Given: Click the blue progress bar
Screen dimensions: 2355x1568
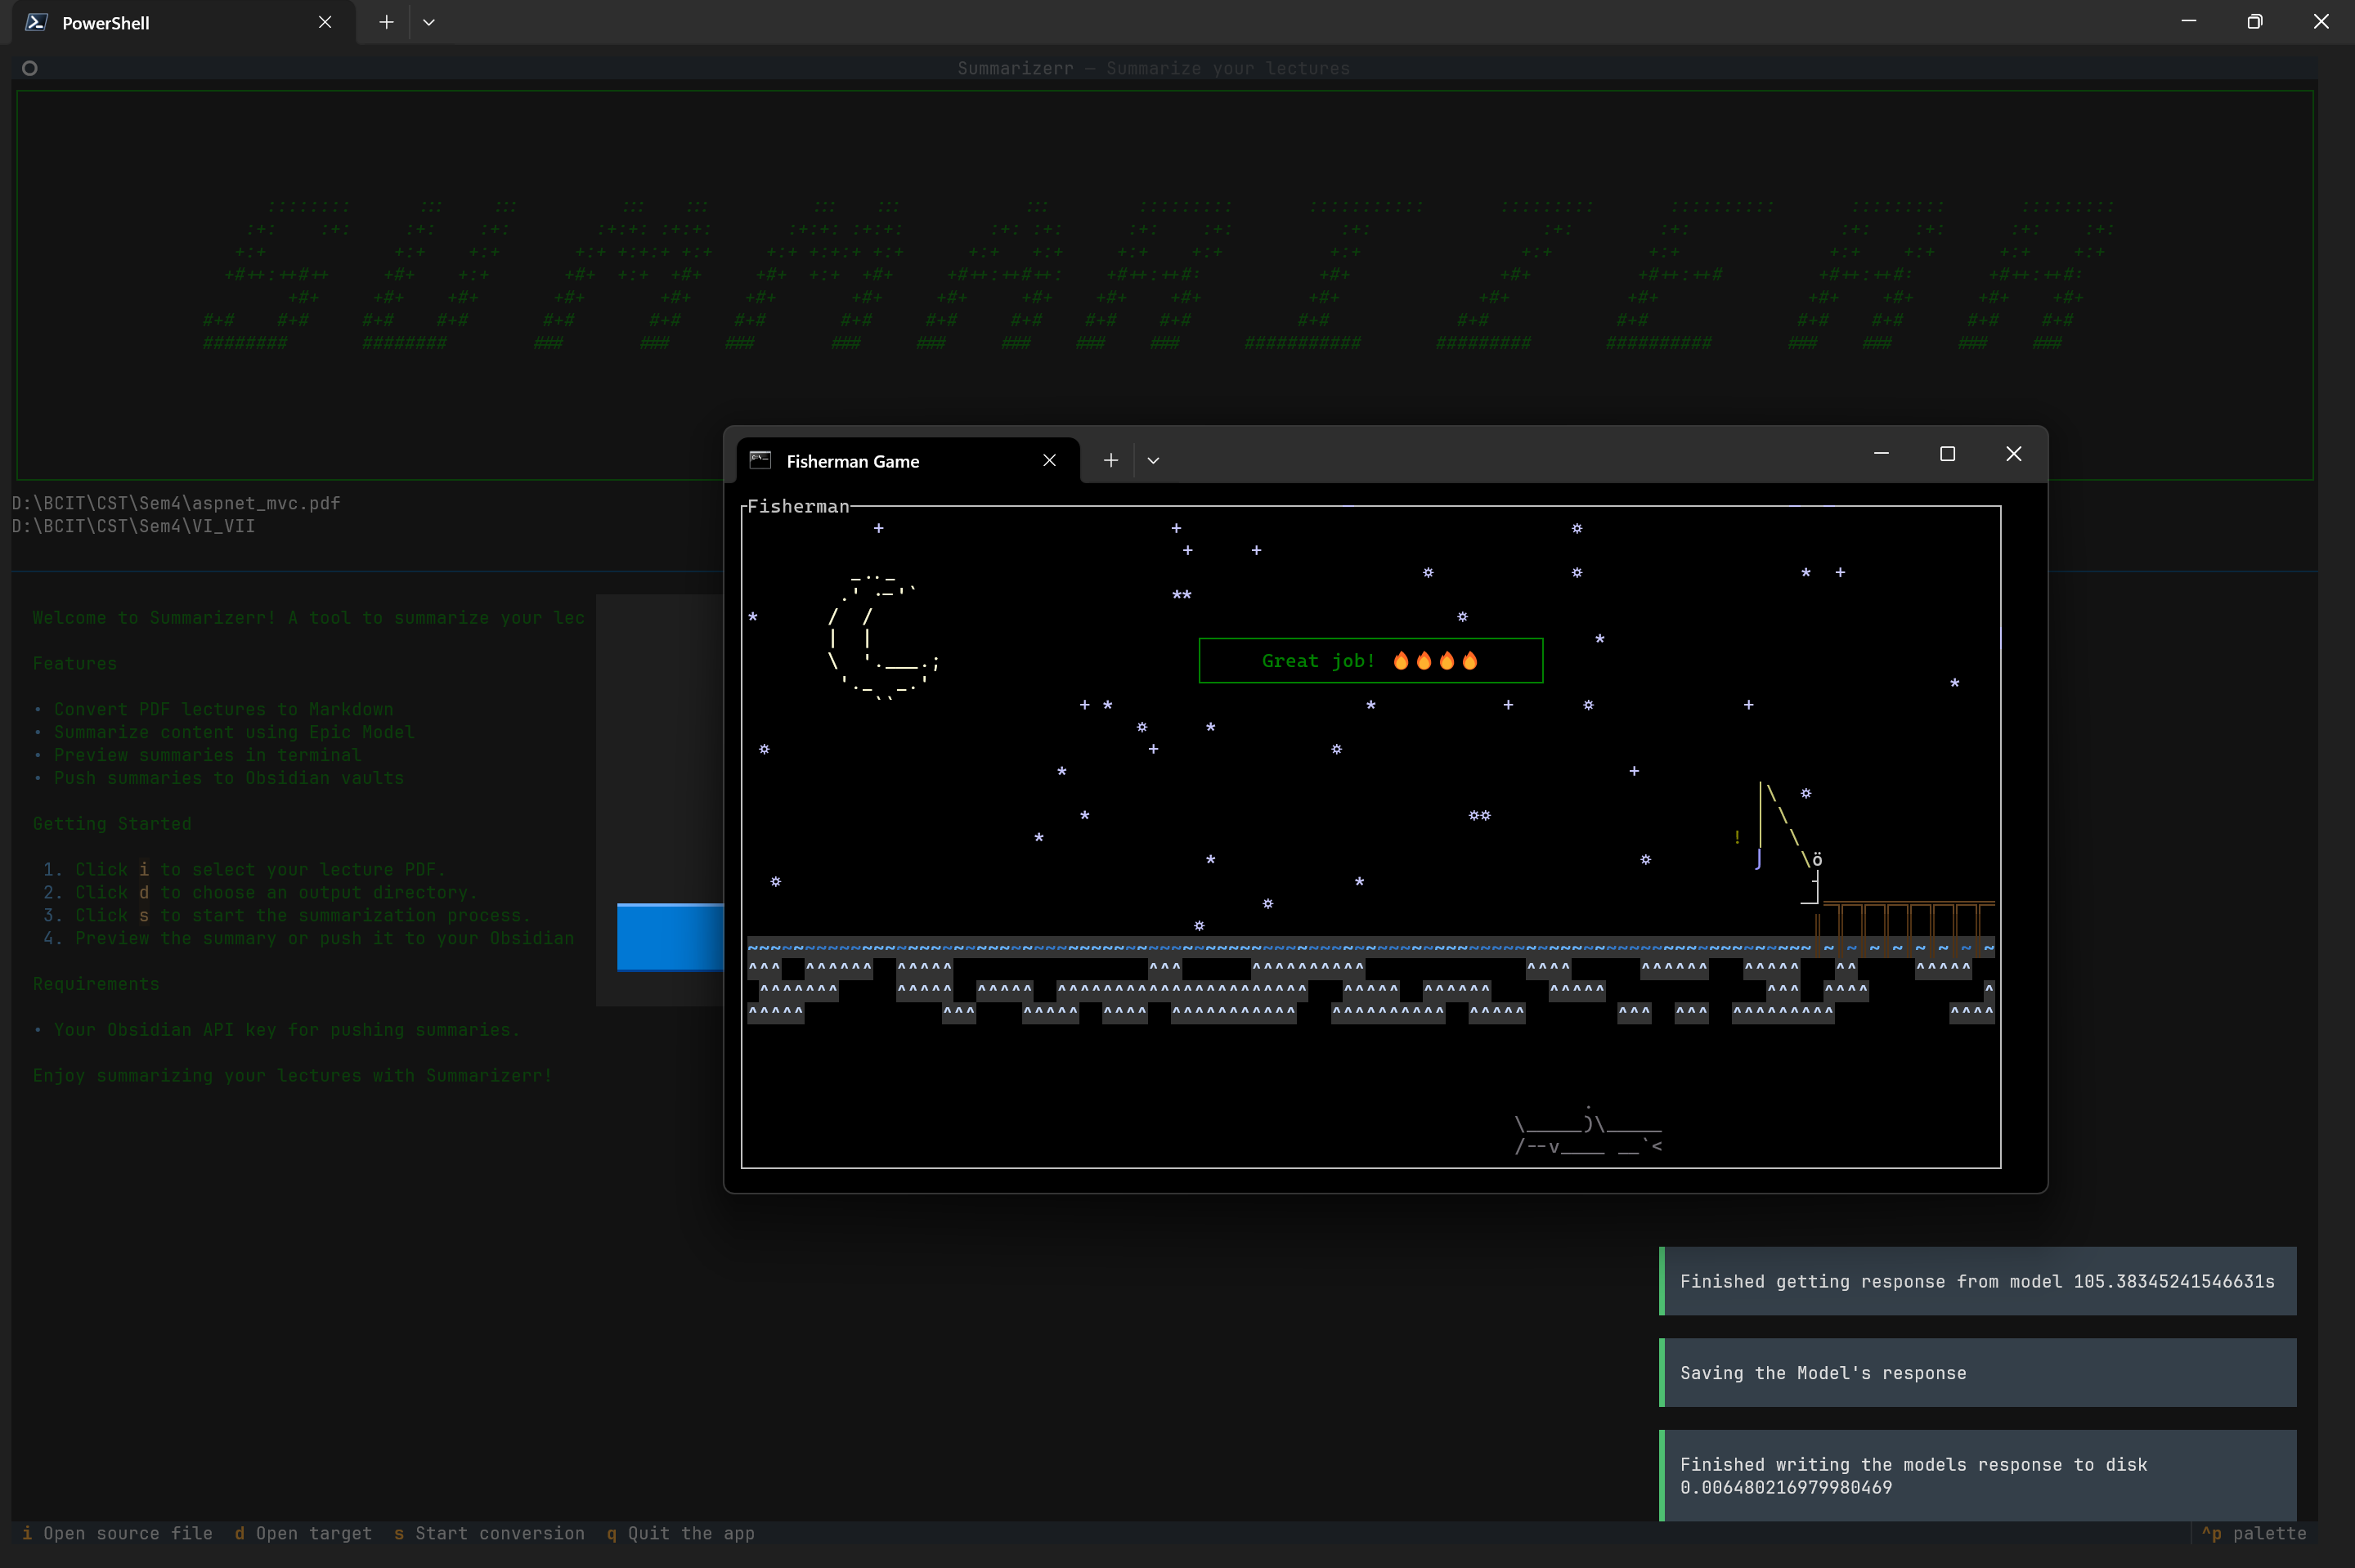Looking at the screenshot, I should tap(669, 937).
